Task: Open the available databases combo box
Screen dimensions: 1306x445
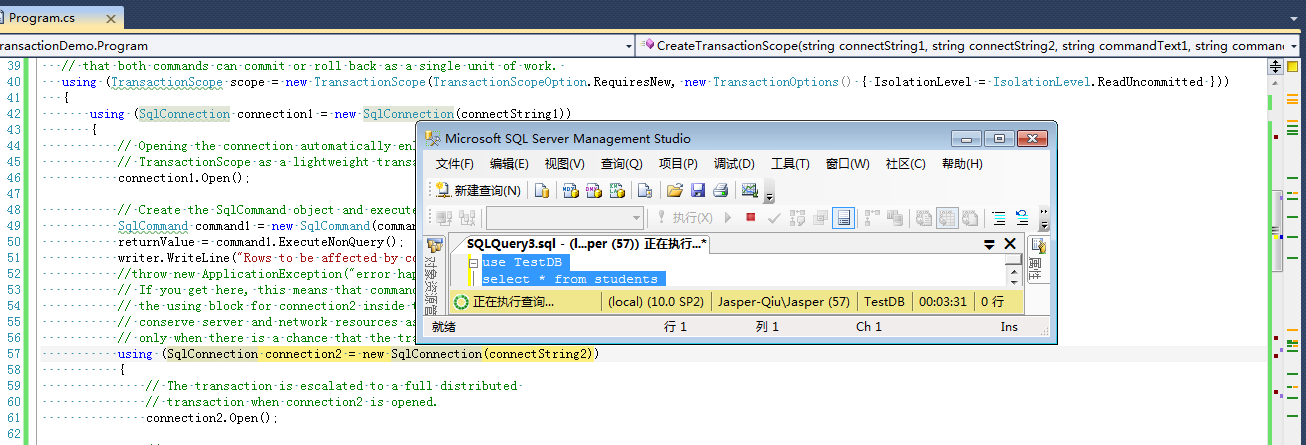Action: point(565,217)
